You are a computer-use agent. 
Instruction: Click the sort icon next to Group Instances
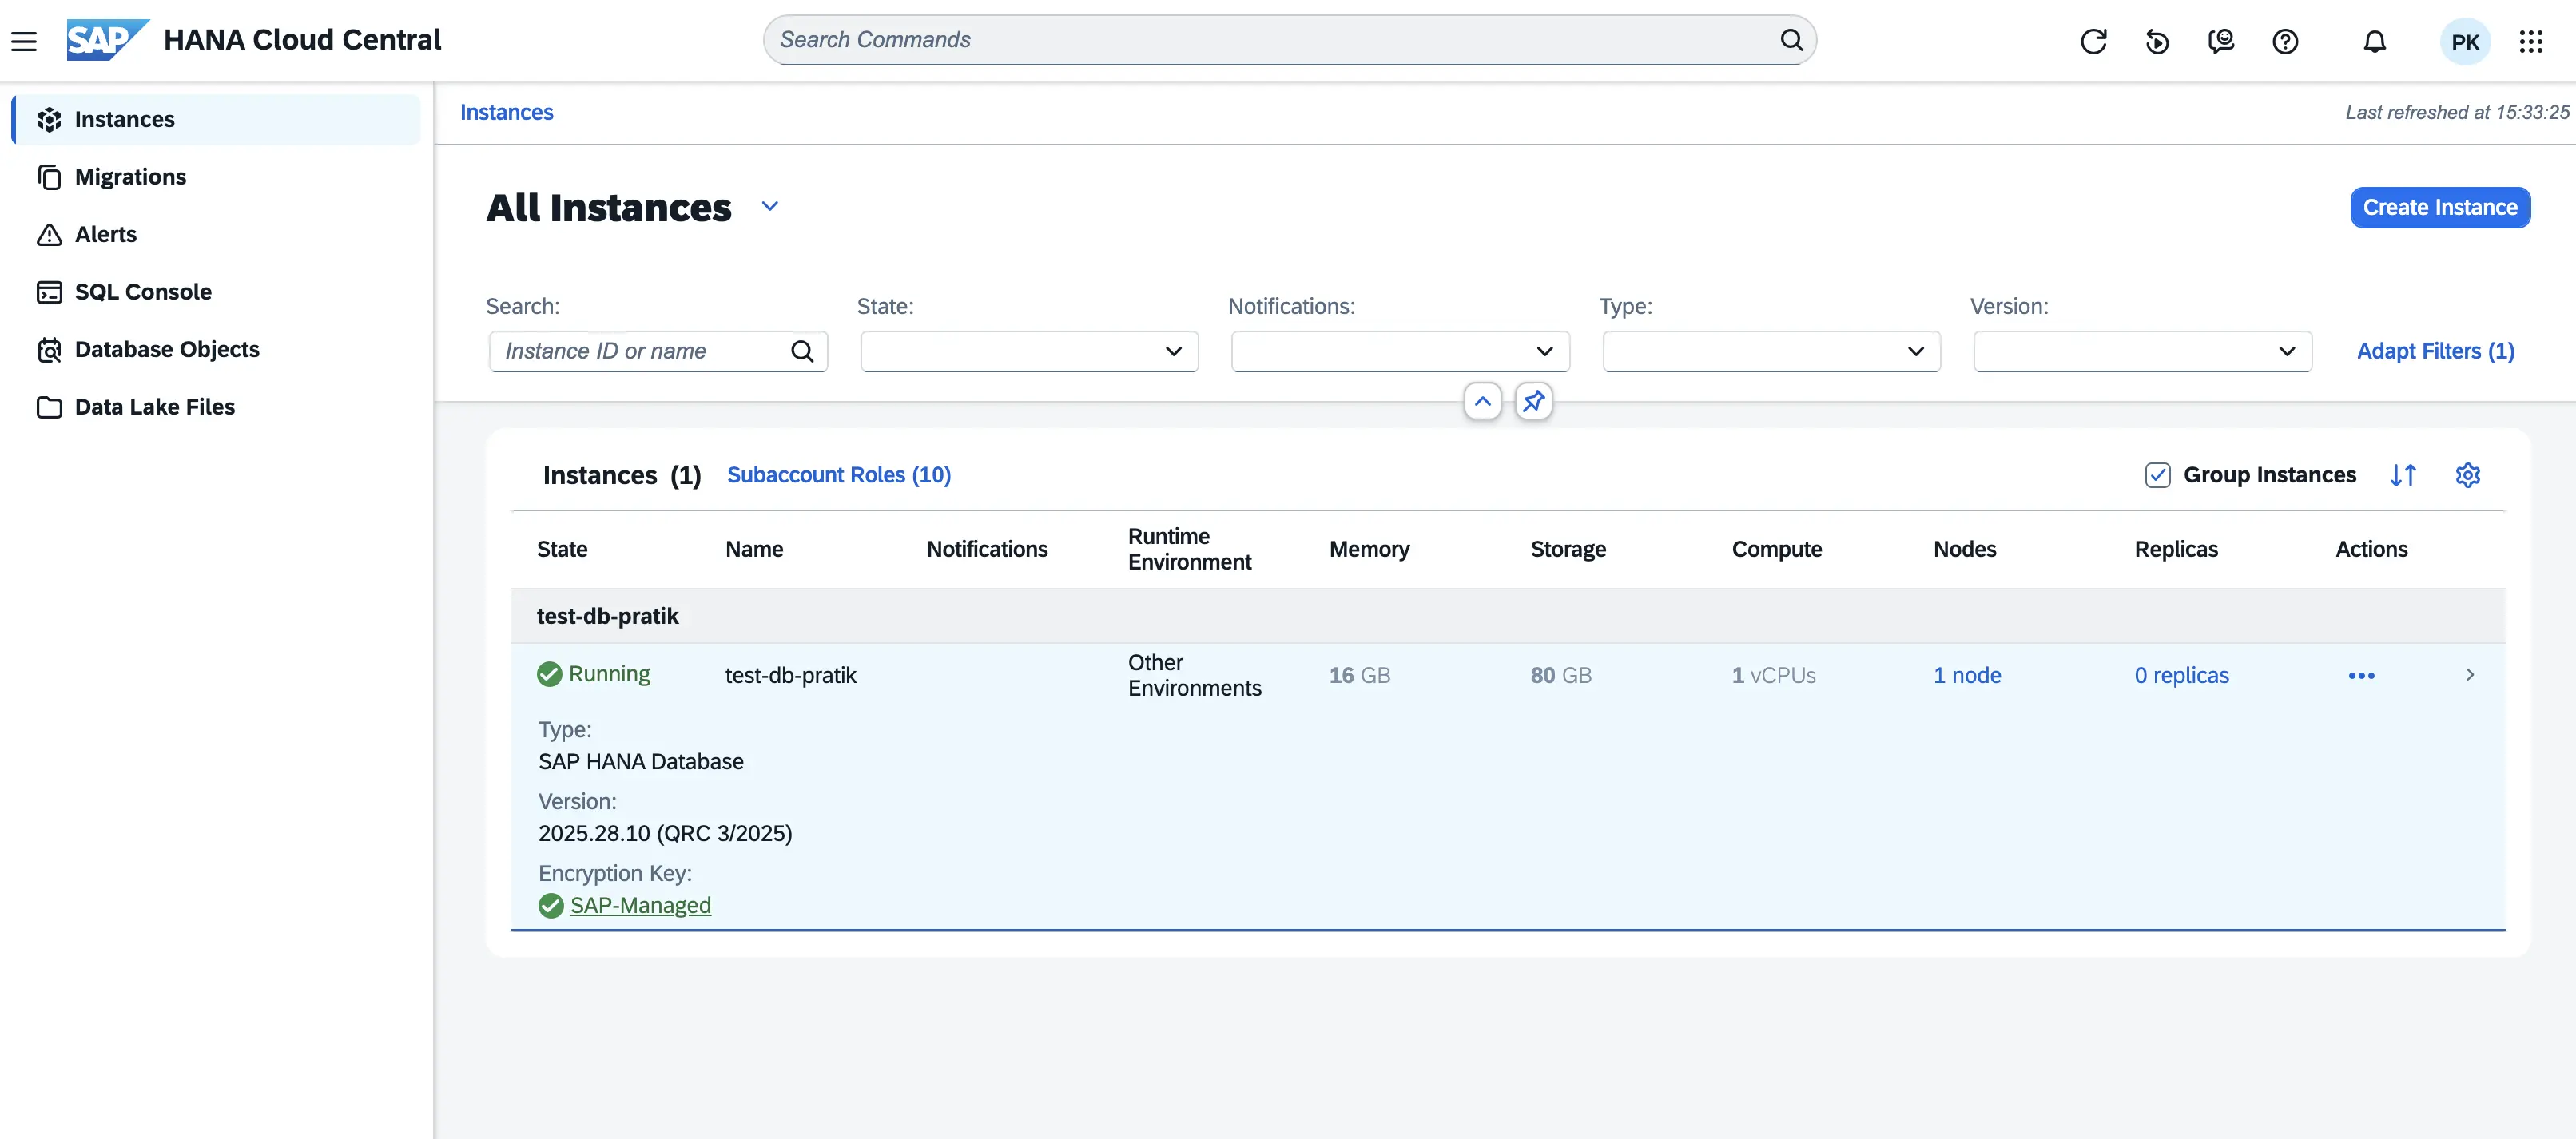(2404, 475)
